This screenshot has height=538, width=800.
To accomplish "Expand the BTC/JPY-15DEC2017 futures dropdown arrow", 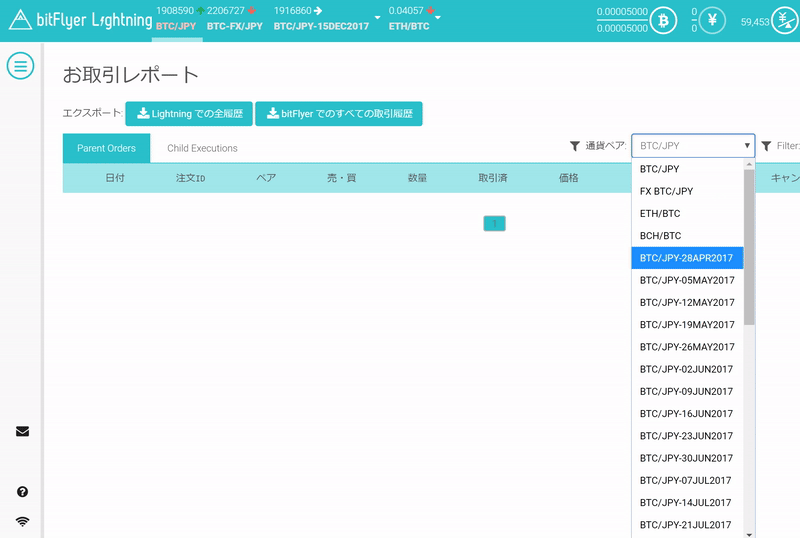I will pyautogui.click(x=378, y=17).
